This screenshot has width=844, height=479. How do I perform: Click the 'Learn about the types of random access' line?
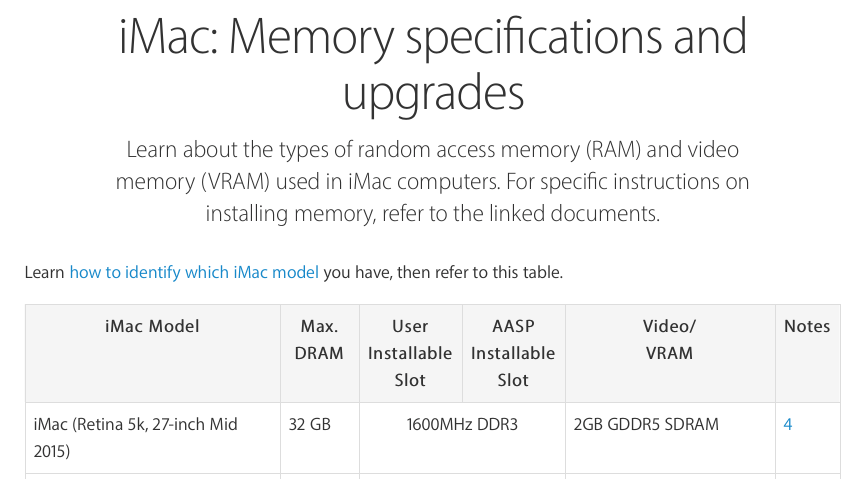(312, 150)
